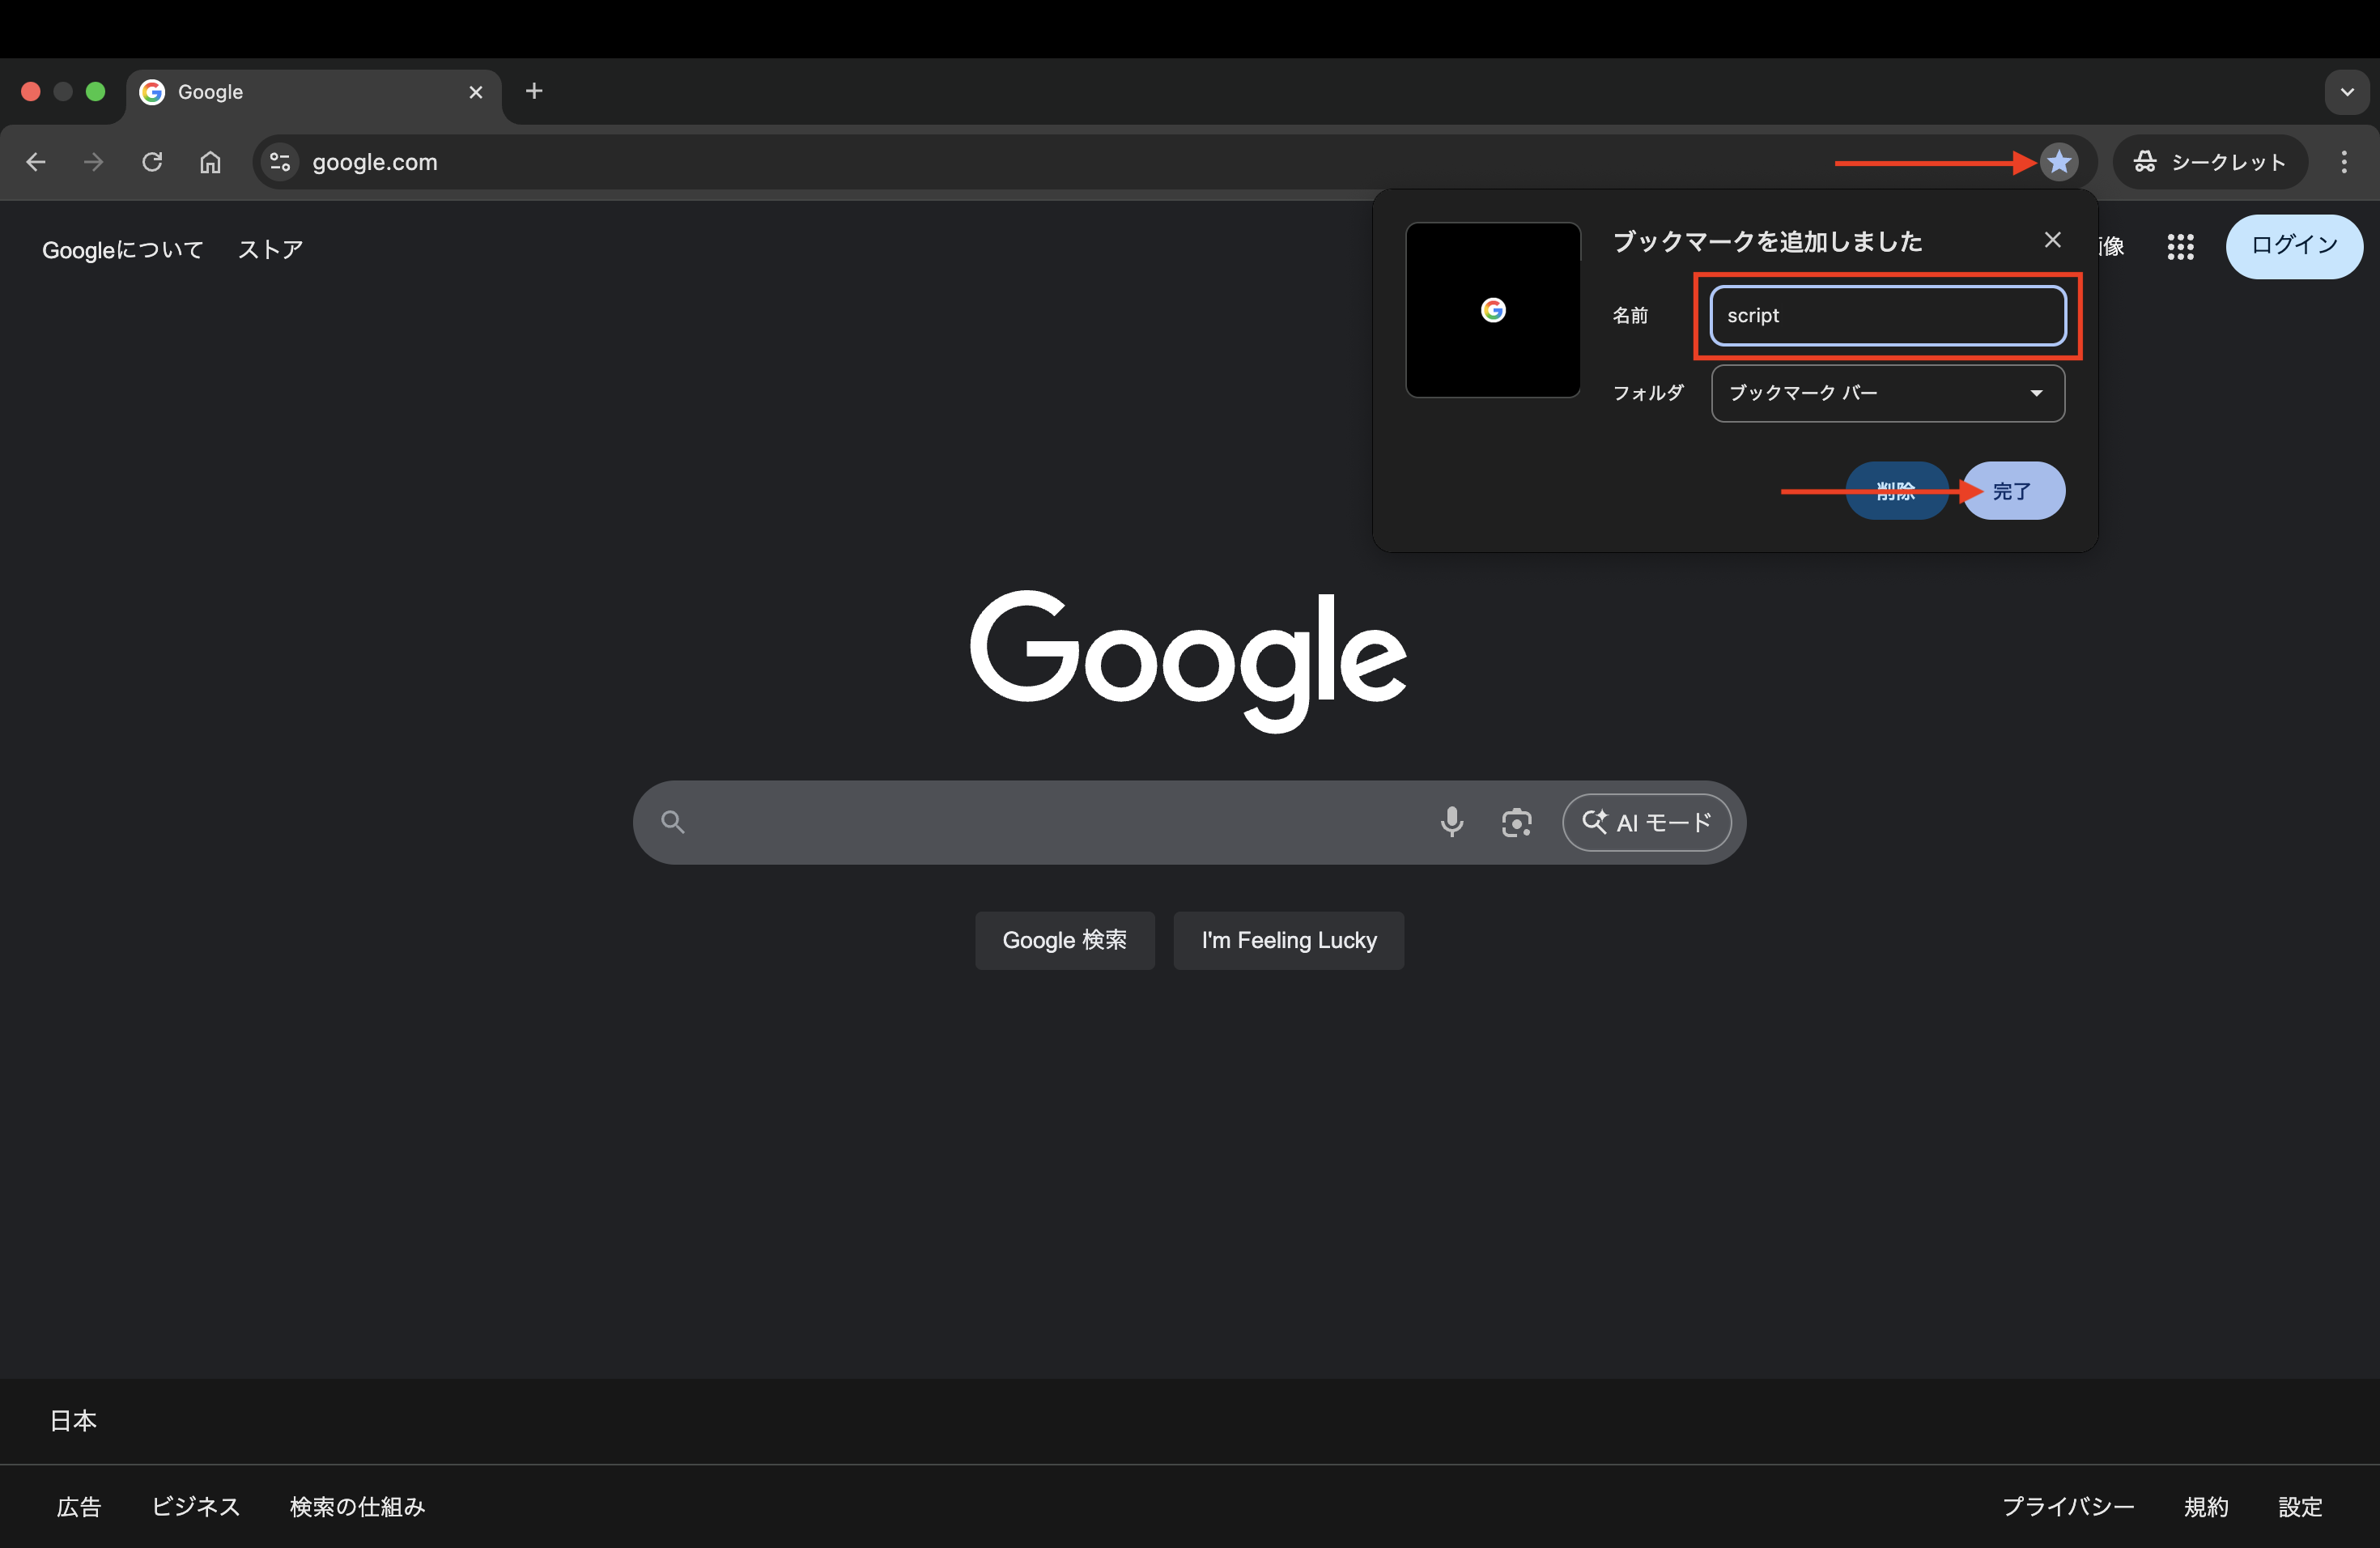
Task: Open tab search chevron dropdown
Action: [x=2346, y=92]
